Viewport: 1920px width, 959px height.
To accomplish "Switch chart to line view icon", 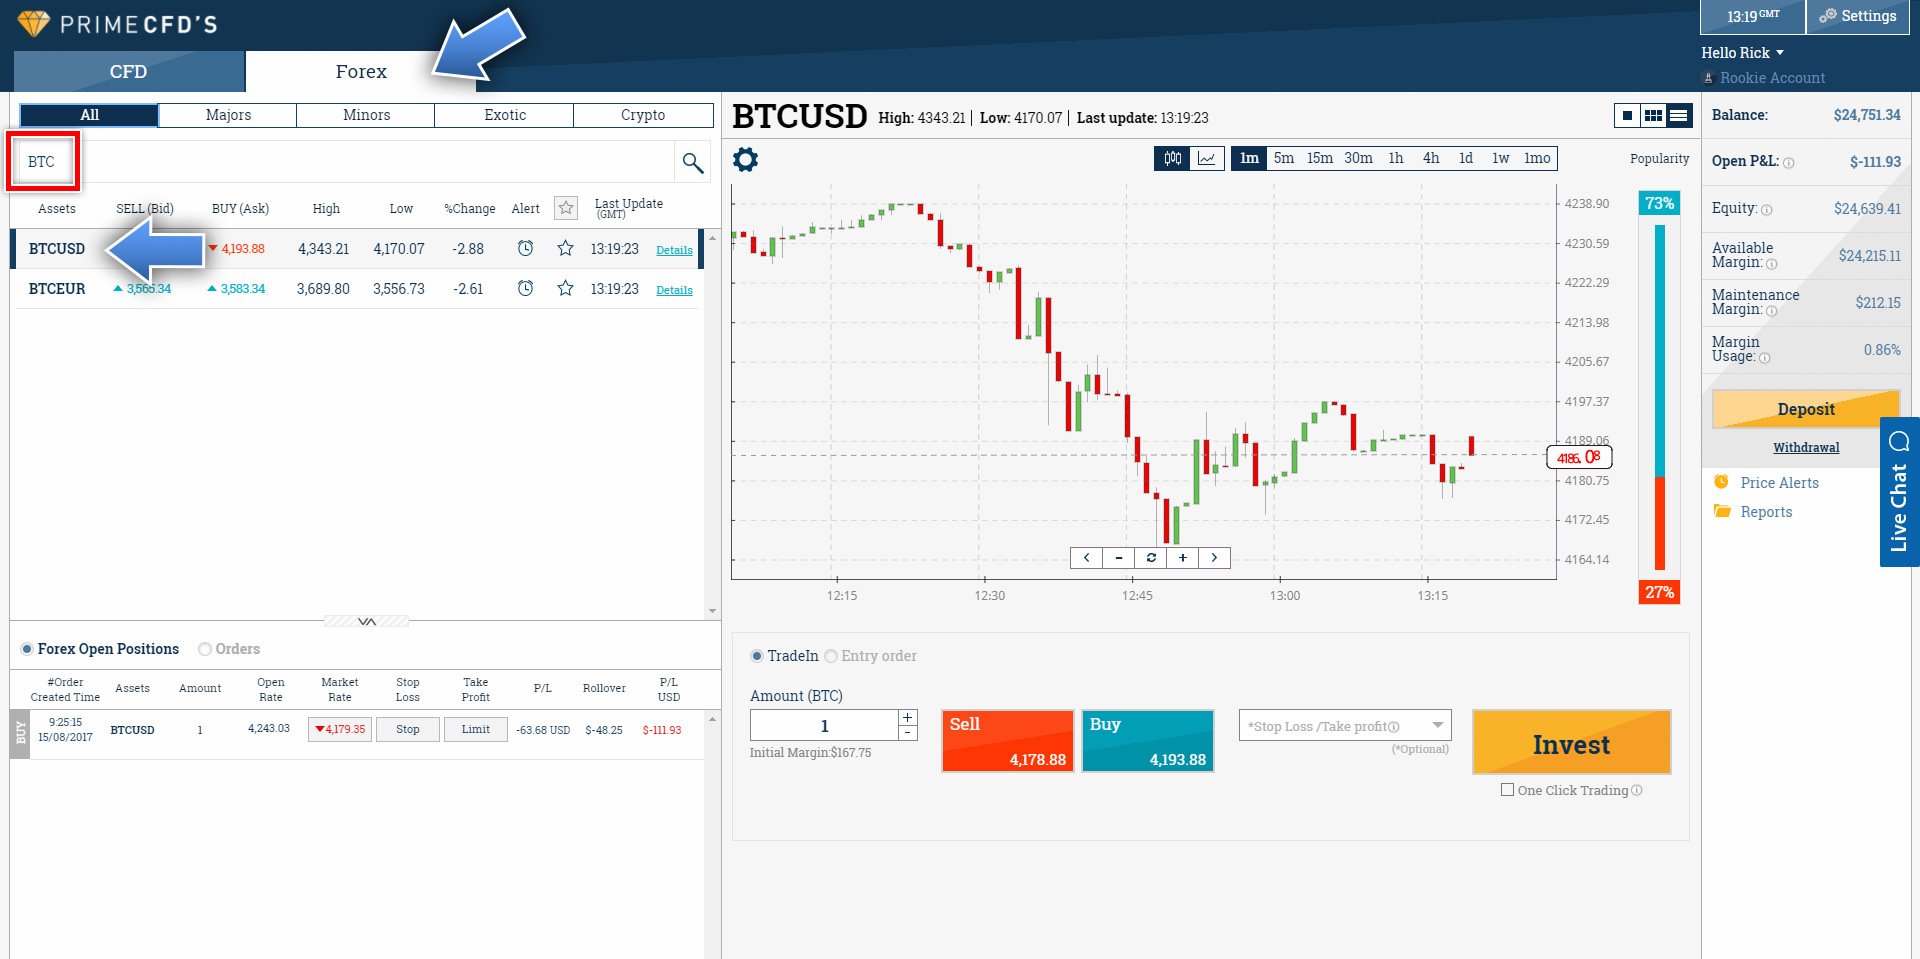I will pos(1207,158).
